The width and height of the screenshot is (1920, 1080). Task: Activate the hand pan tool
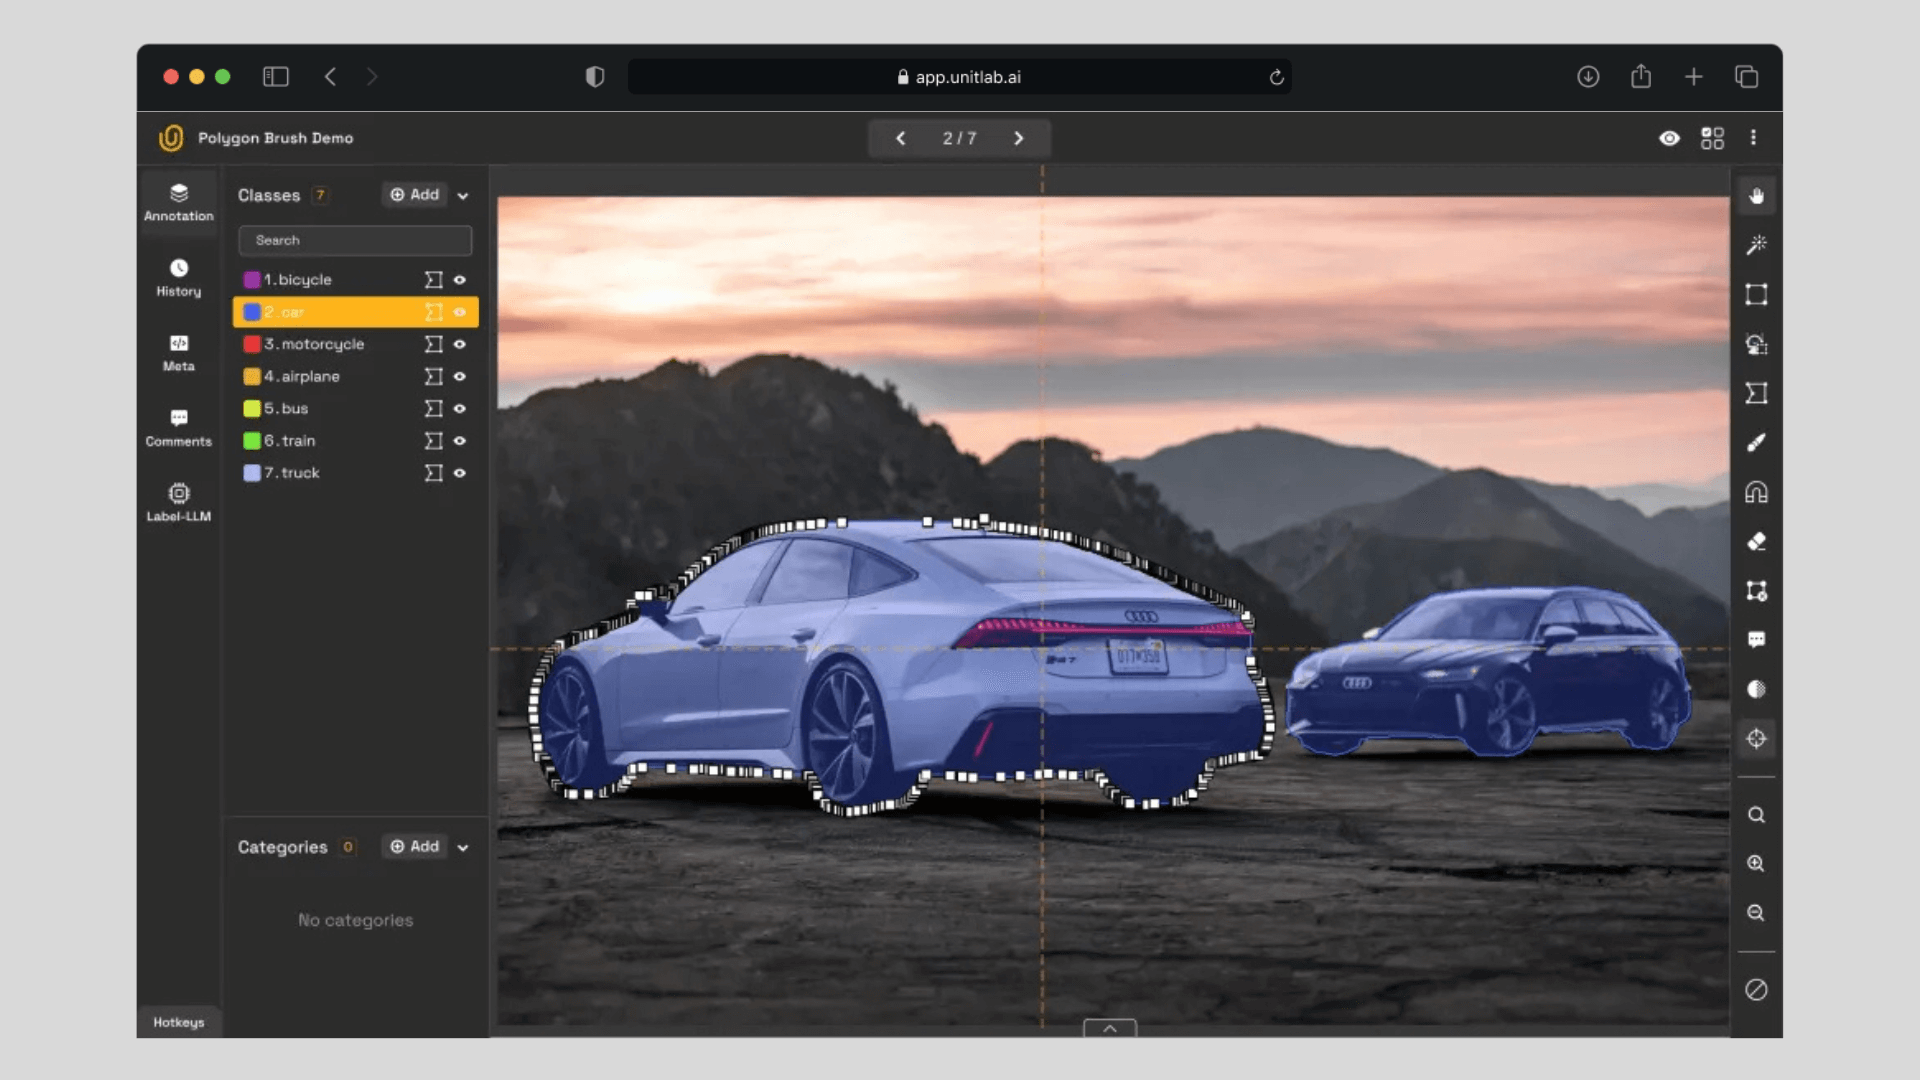[x=1756, y=196]
